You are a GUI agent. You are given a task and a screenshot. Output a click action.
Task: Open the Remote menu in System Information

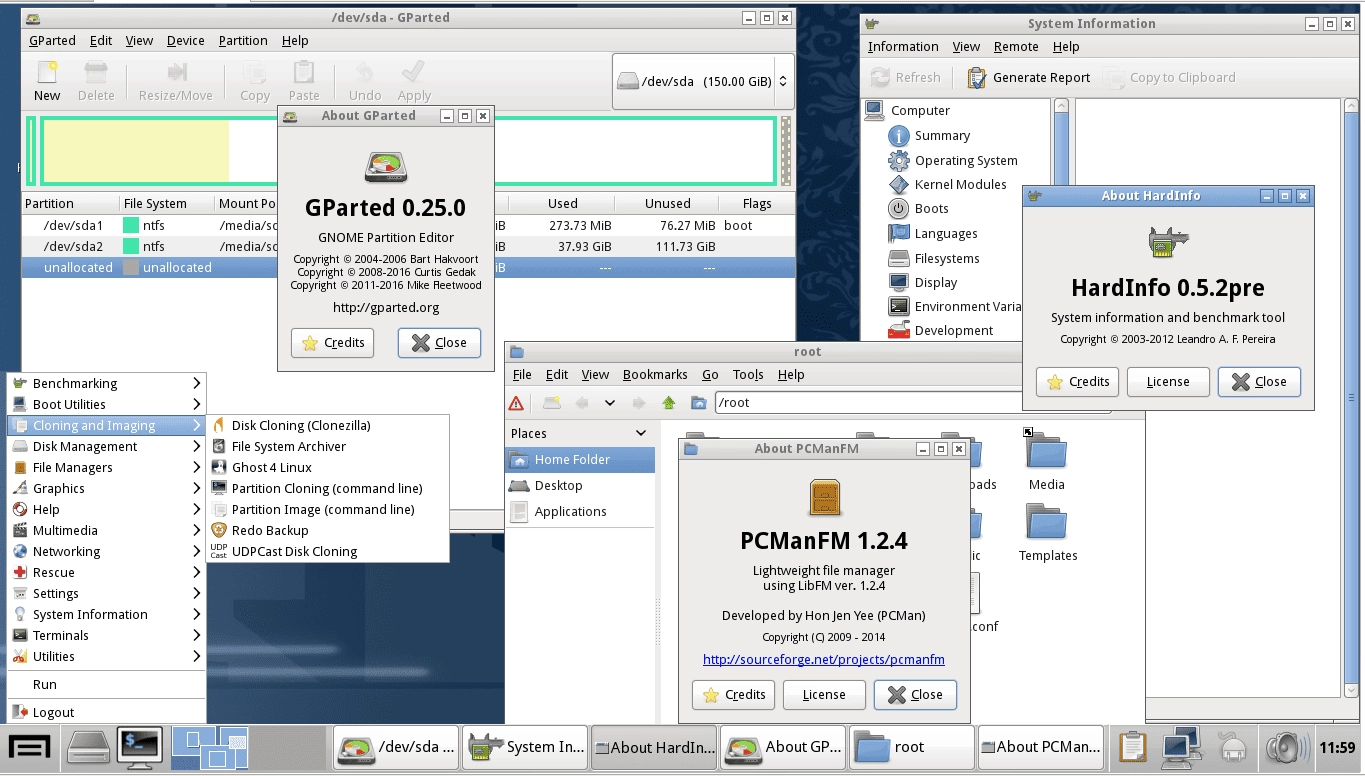tap(1016, 46)
